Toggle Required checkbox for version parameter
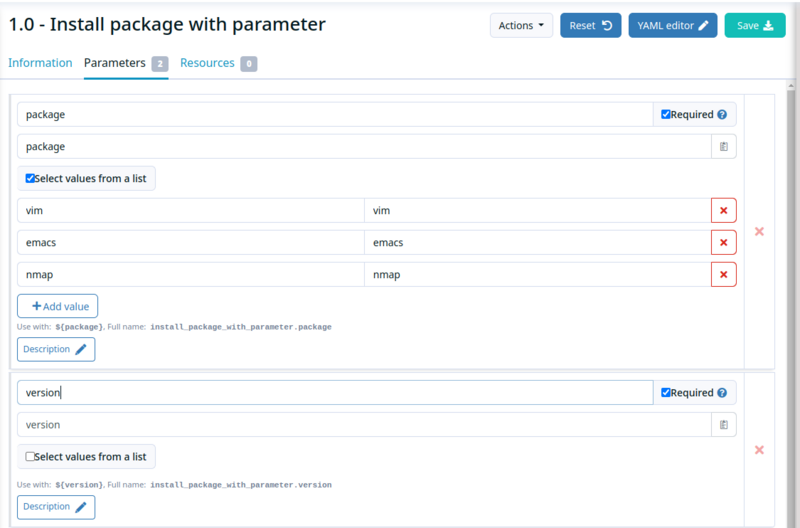Viewport: 800px width, 528px height. [x=666, y=392]
